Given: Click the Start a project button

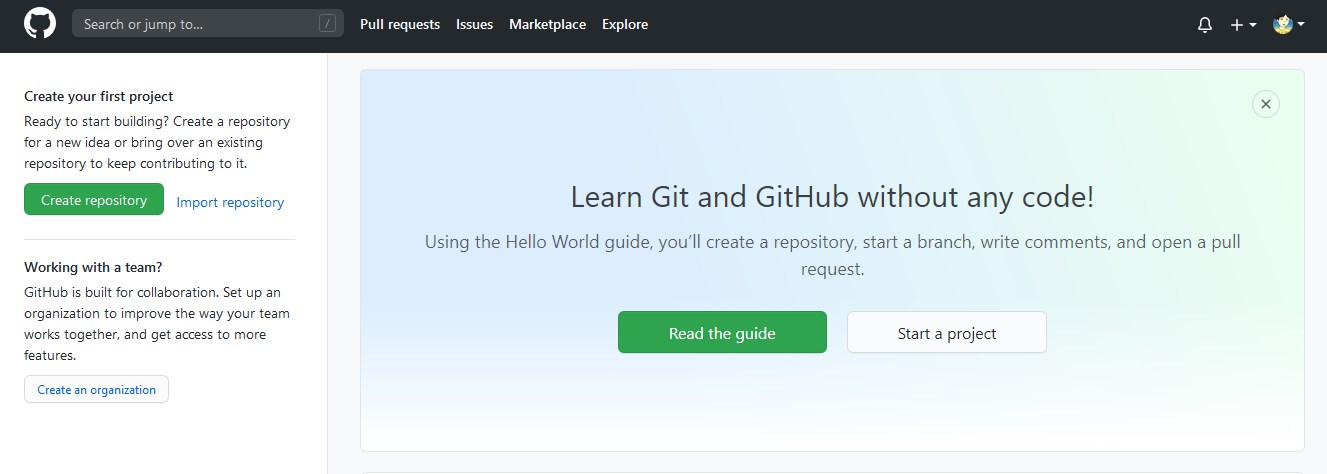Looking at the screenshot, I should pos(946,333).
